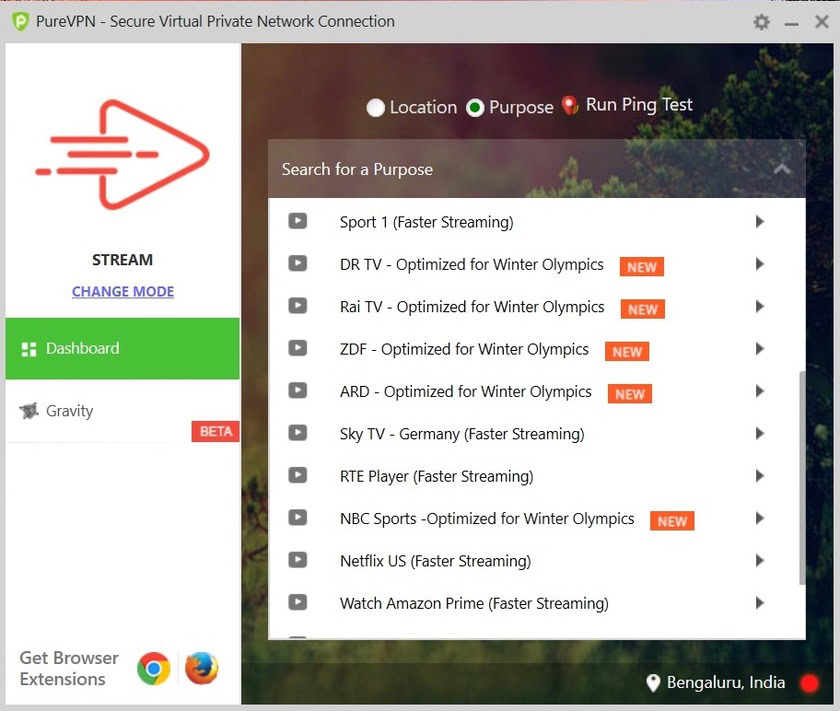Click Get Browser Extensions text
Viewport: 840px width, 711px height.
tap(69, 668)
